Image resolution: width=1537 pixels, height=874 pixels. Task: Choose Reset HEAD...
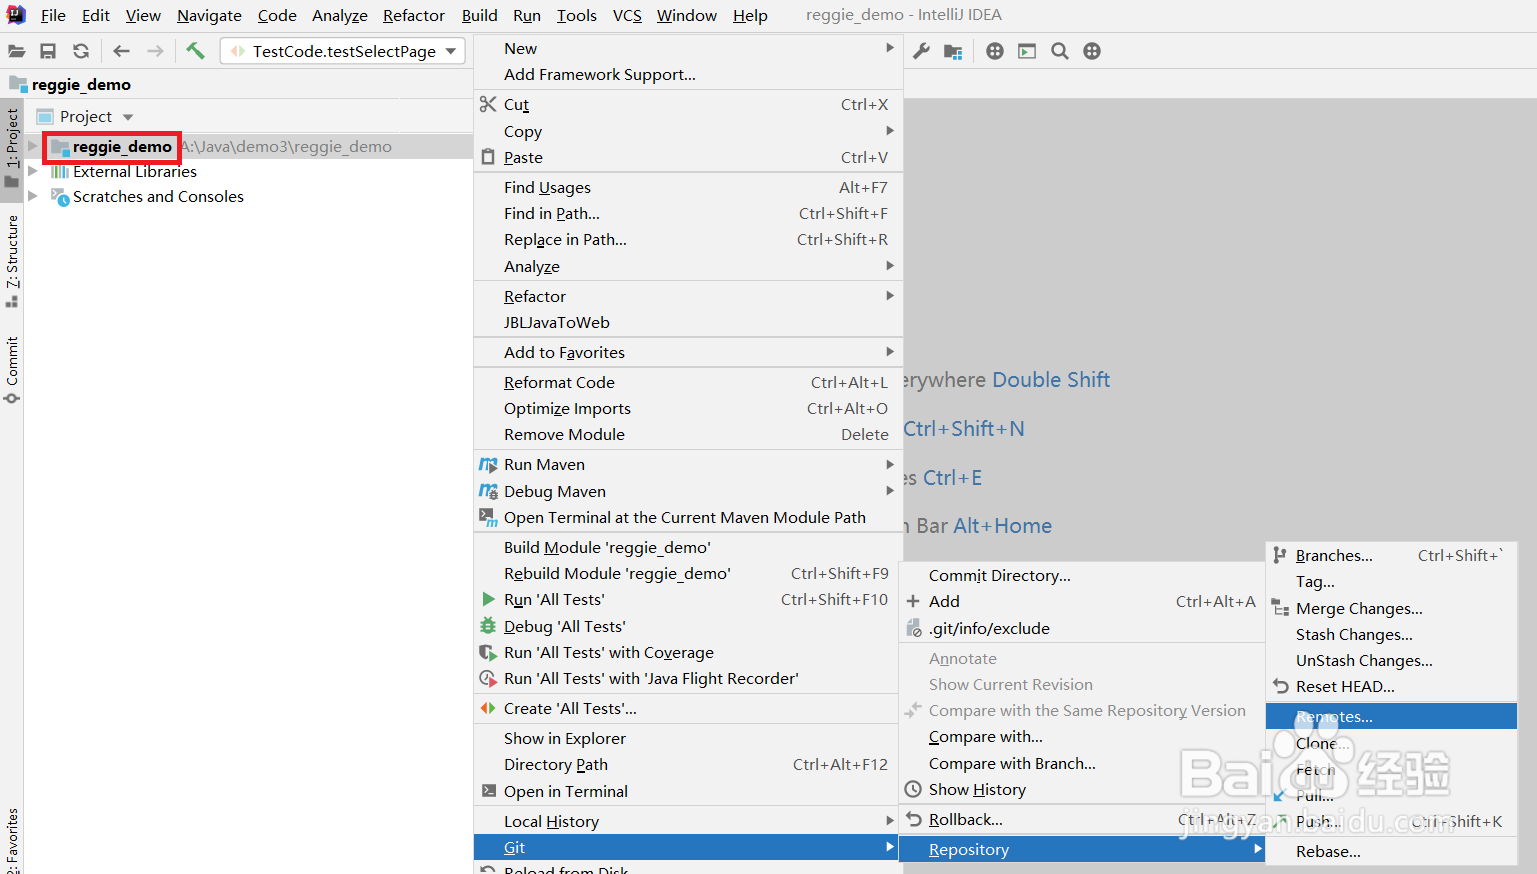point(1391,686)
